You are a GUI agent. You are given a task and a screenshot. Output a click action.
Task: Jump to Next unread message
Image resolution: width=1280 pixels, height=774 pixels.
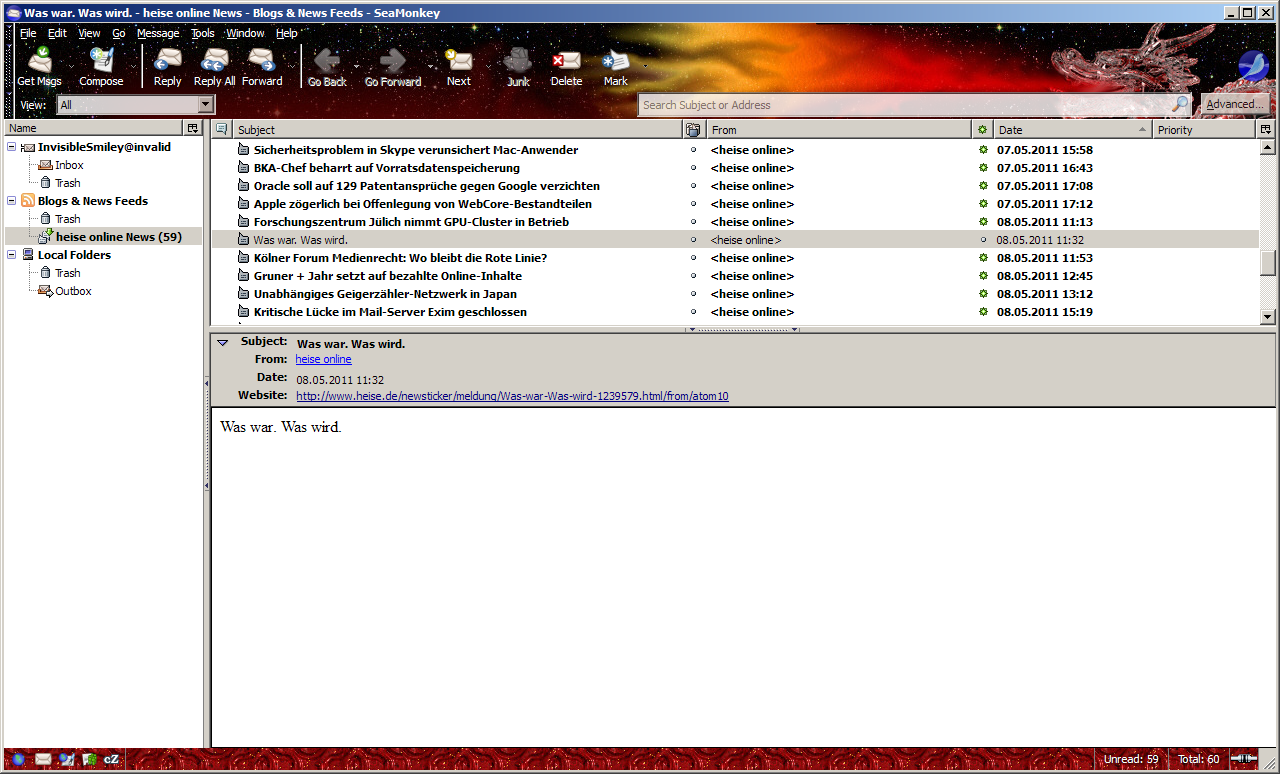point(459,68)
